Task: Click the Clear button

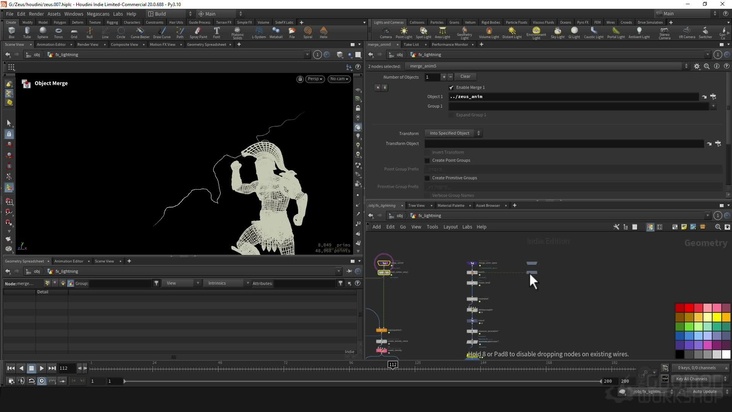Action: (x=465, y=76)
